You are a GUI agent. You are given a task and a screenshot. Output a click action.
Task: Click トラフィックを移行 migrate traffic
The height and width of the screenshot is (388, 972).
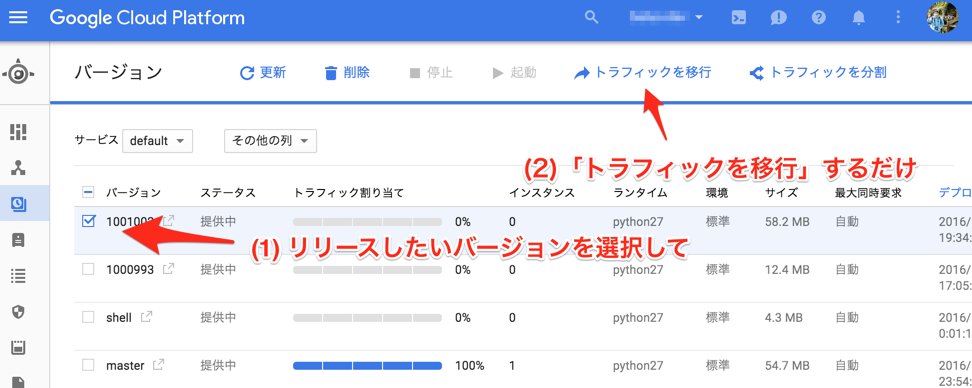[642, 73]
